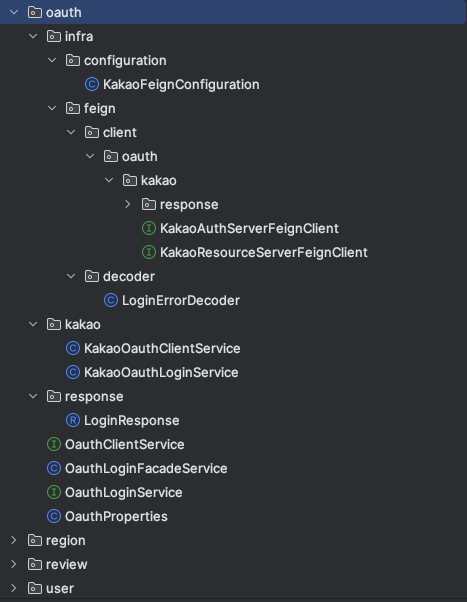This screenshot has height=602, width=467.
Task: Collapse the feign folder chevron
Action: tap(52, 108)
